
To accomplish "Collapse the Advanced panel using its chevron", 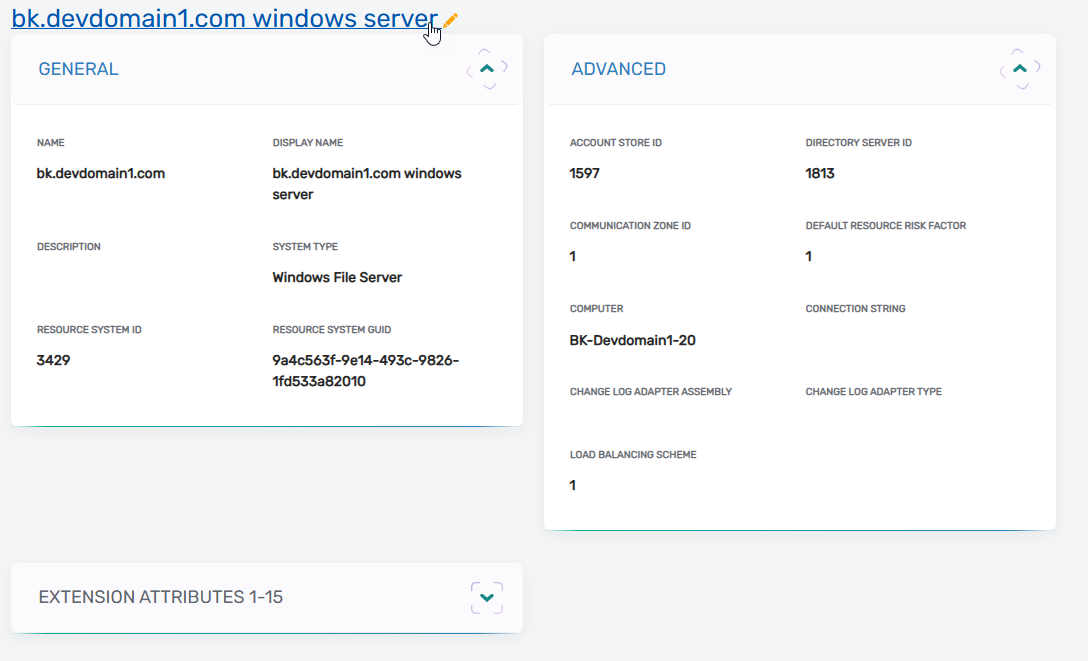I will [1020, 69].
